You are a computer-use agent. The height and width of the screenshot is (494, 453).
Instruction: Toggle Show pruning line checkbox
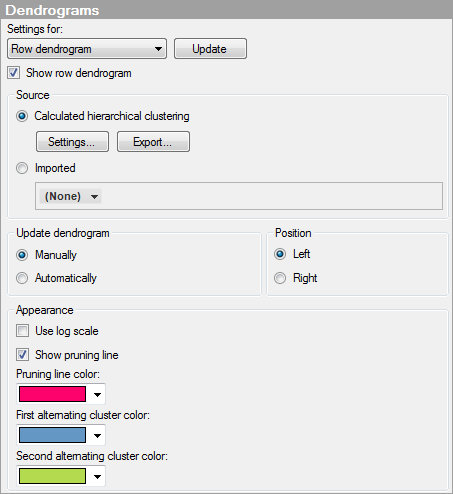[23, 355]
